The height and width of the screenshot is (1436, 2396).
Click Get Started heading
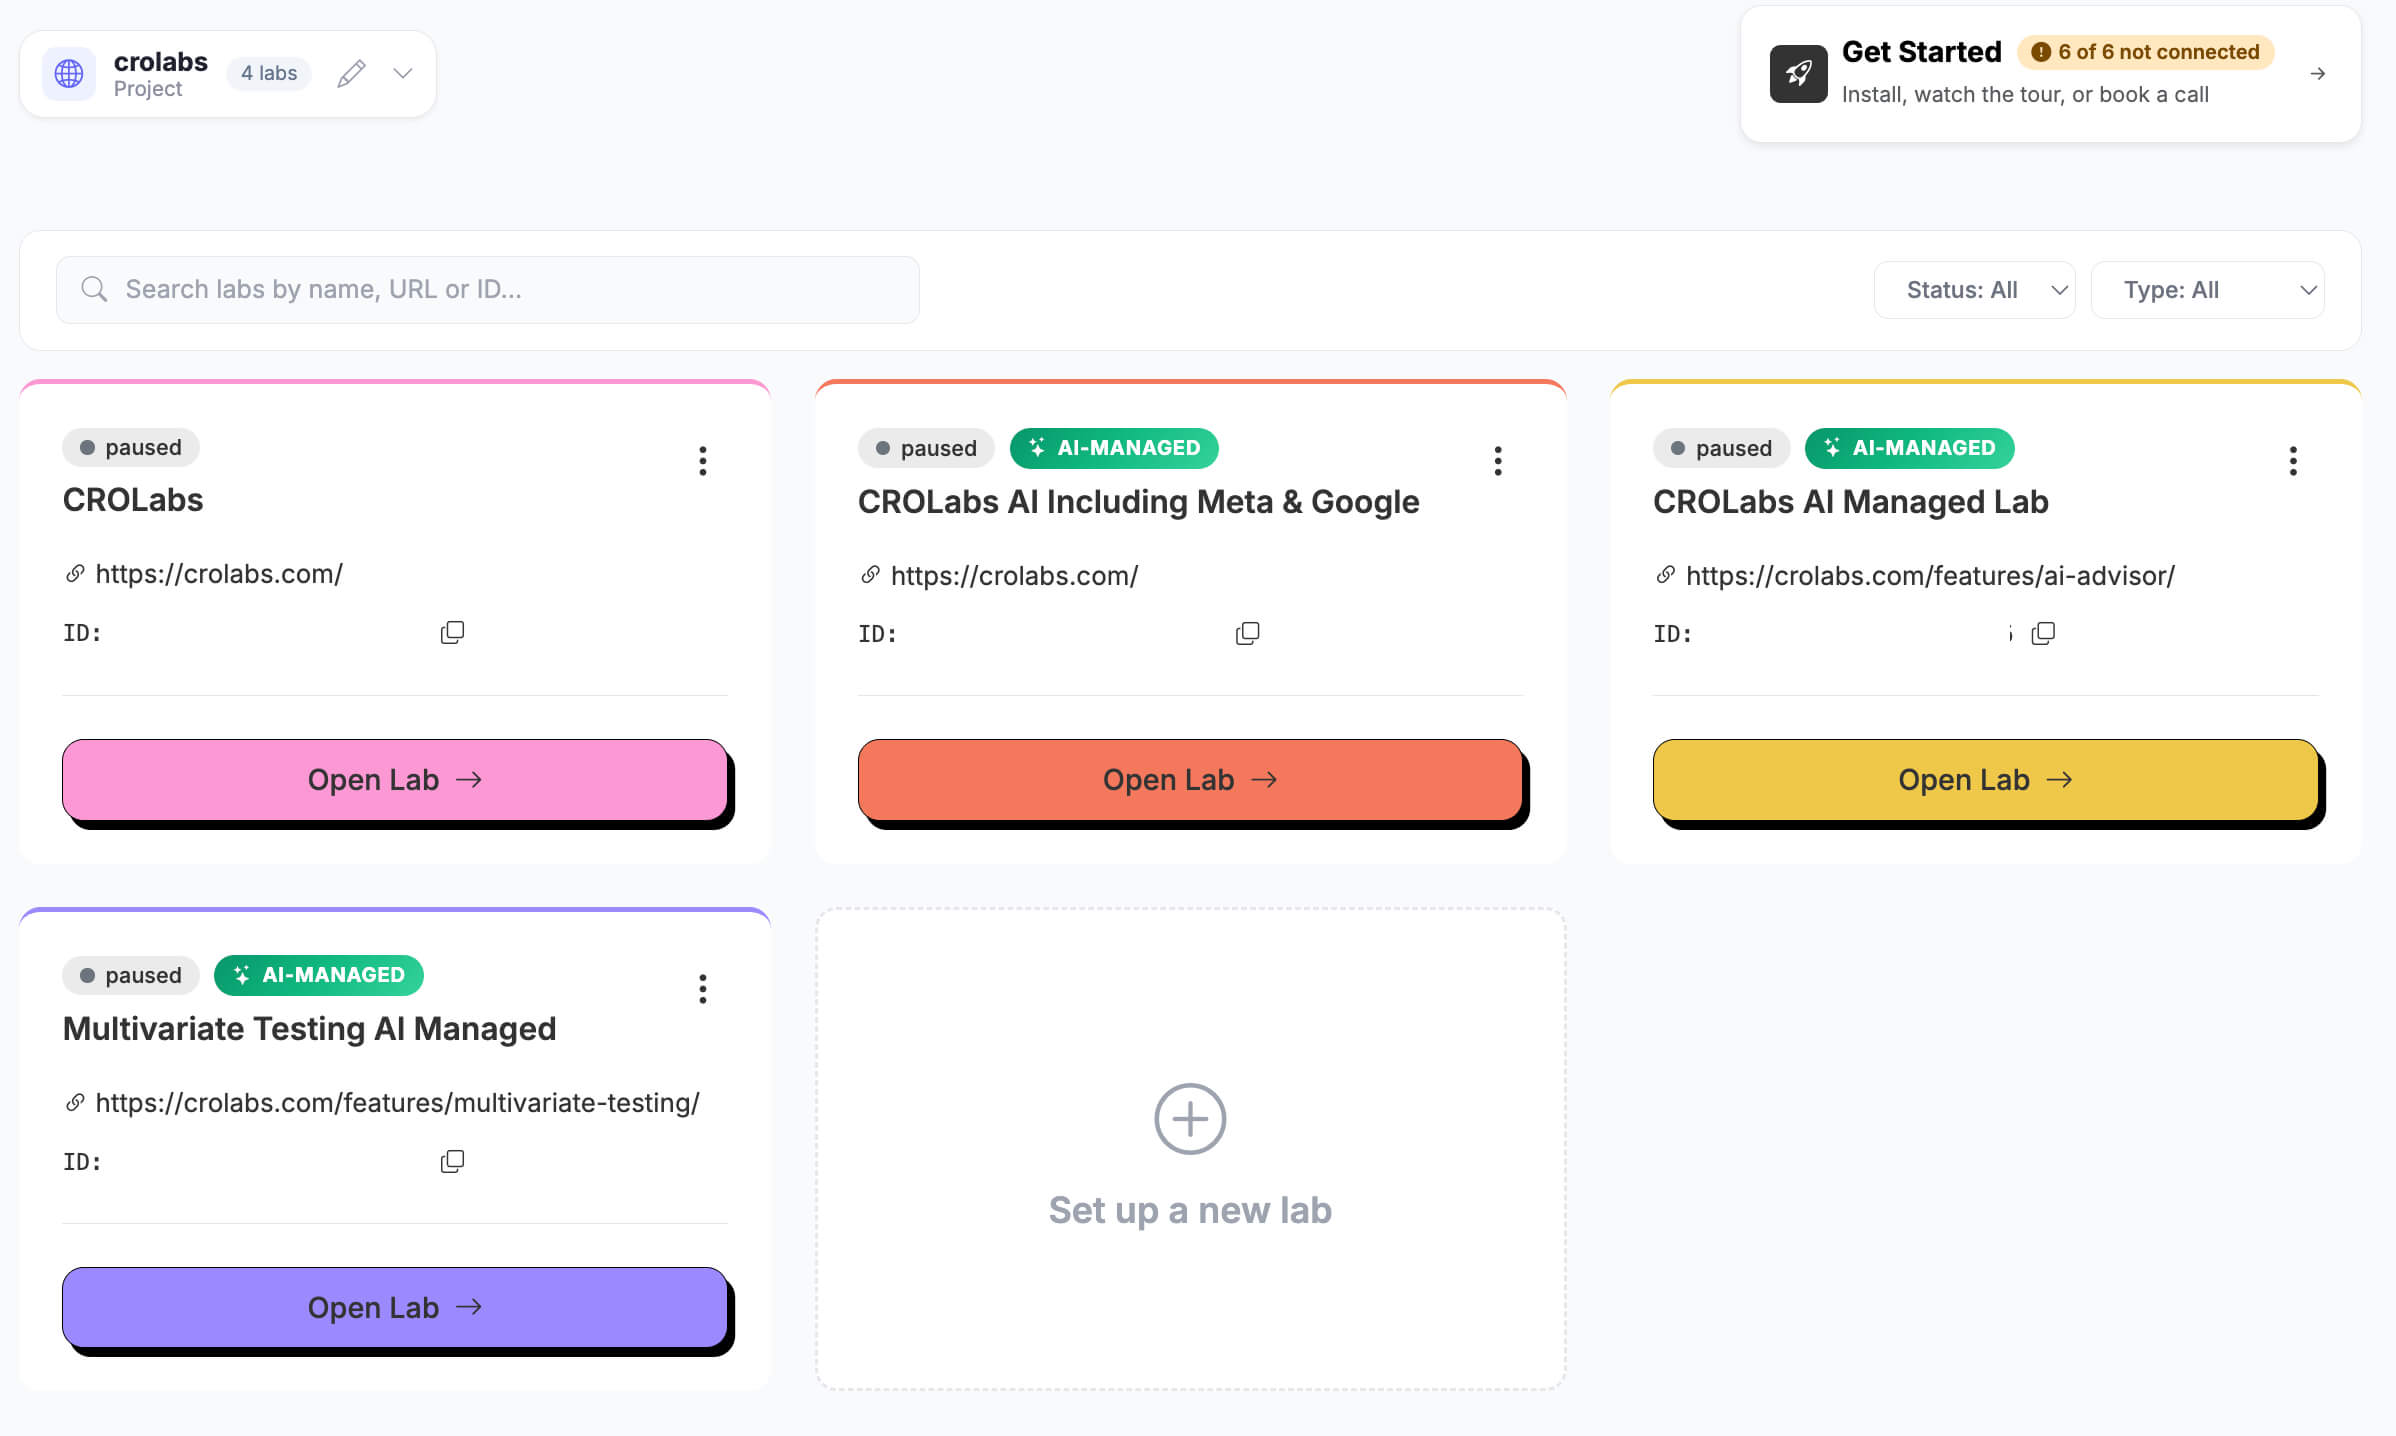[x=1921, y=52]
